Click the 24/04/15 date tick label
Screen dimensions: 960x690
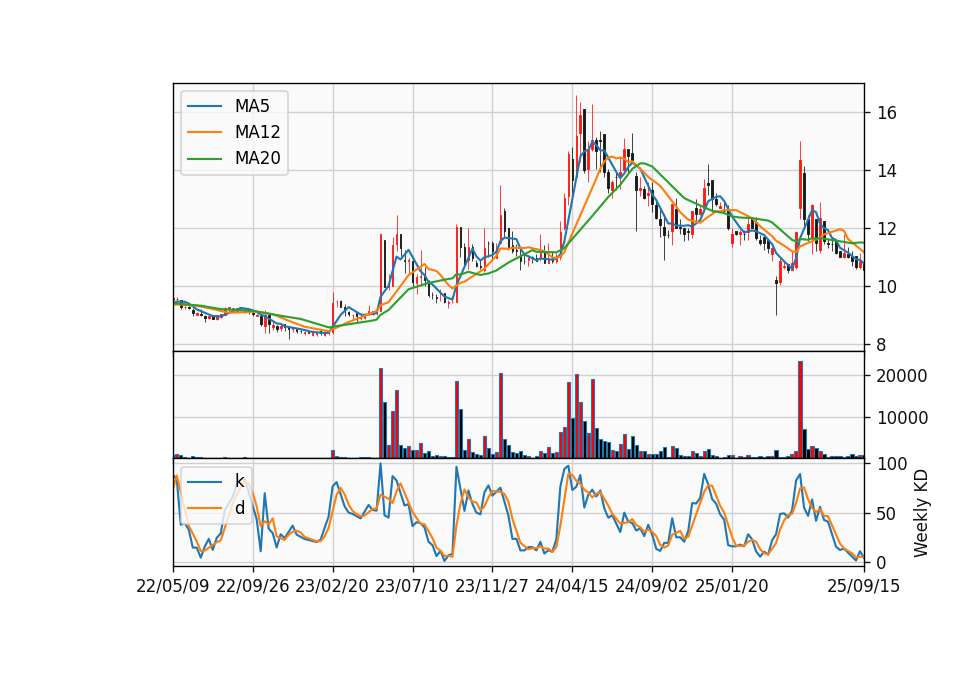coord(572,586)
